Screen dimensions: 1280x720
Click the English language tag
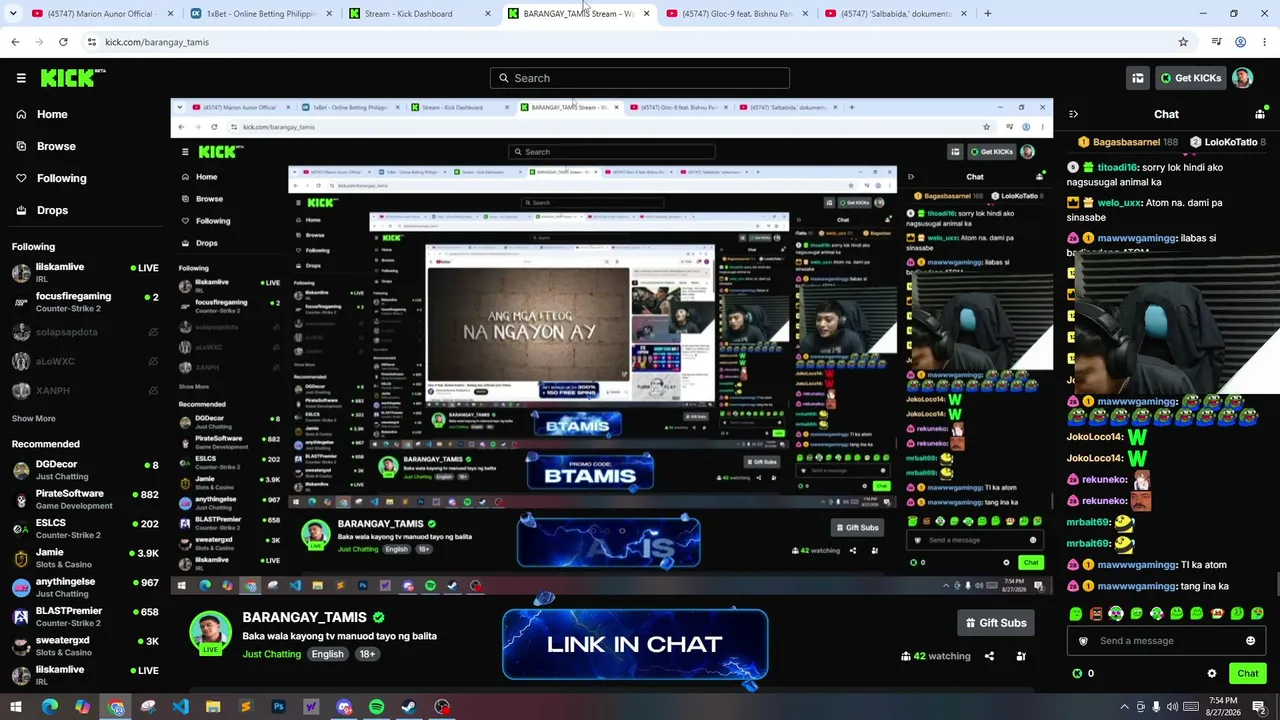point(327,654)
